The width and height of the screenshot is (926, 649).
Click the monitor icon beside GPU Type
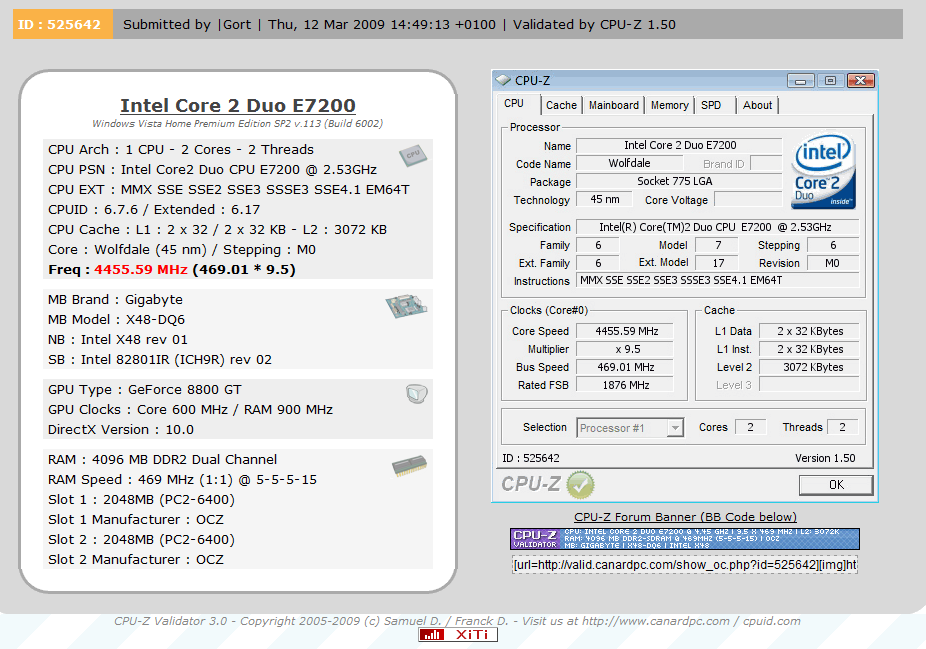[x=417, y=393]
